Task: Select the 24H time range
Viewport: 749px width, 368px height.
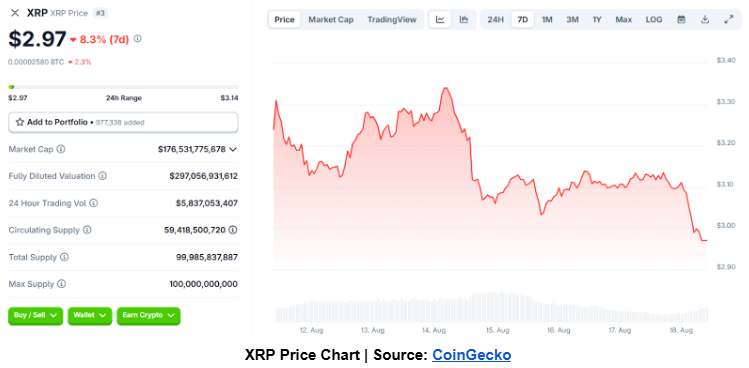Action: (495, 20)
